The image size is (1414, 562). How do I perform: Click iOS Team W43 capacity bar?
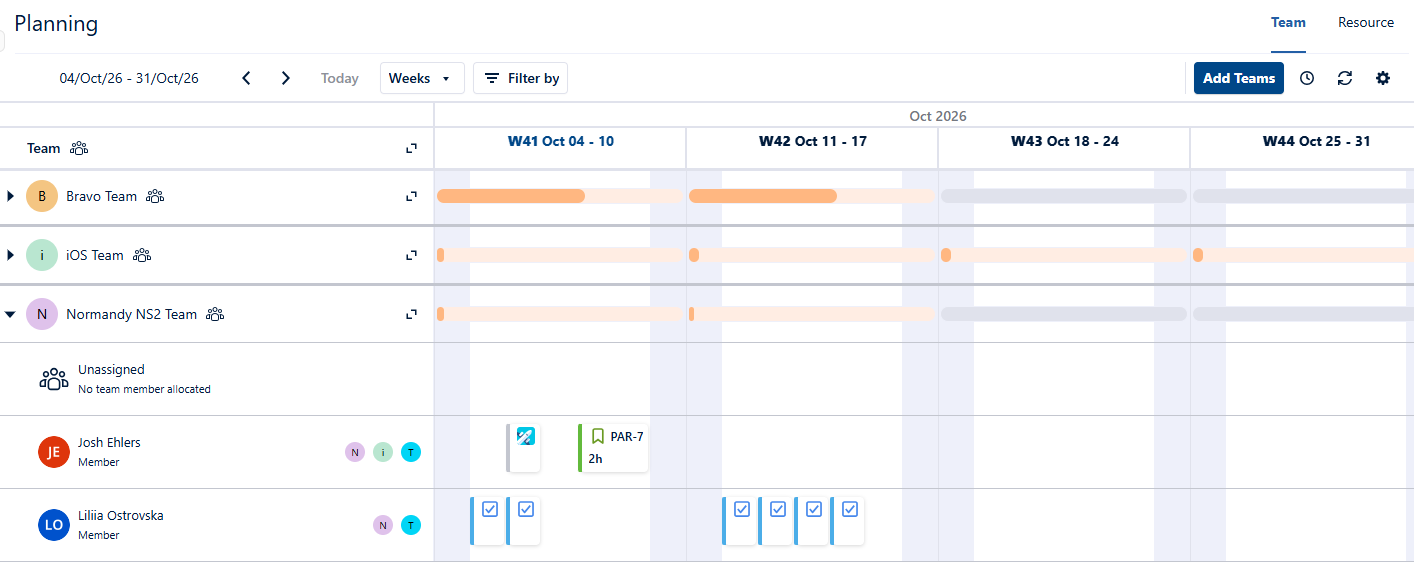(1064, 255)
